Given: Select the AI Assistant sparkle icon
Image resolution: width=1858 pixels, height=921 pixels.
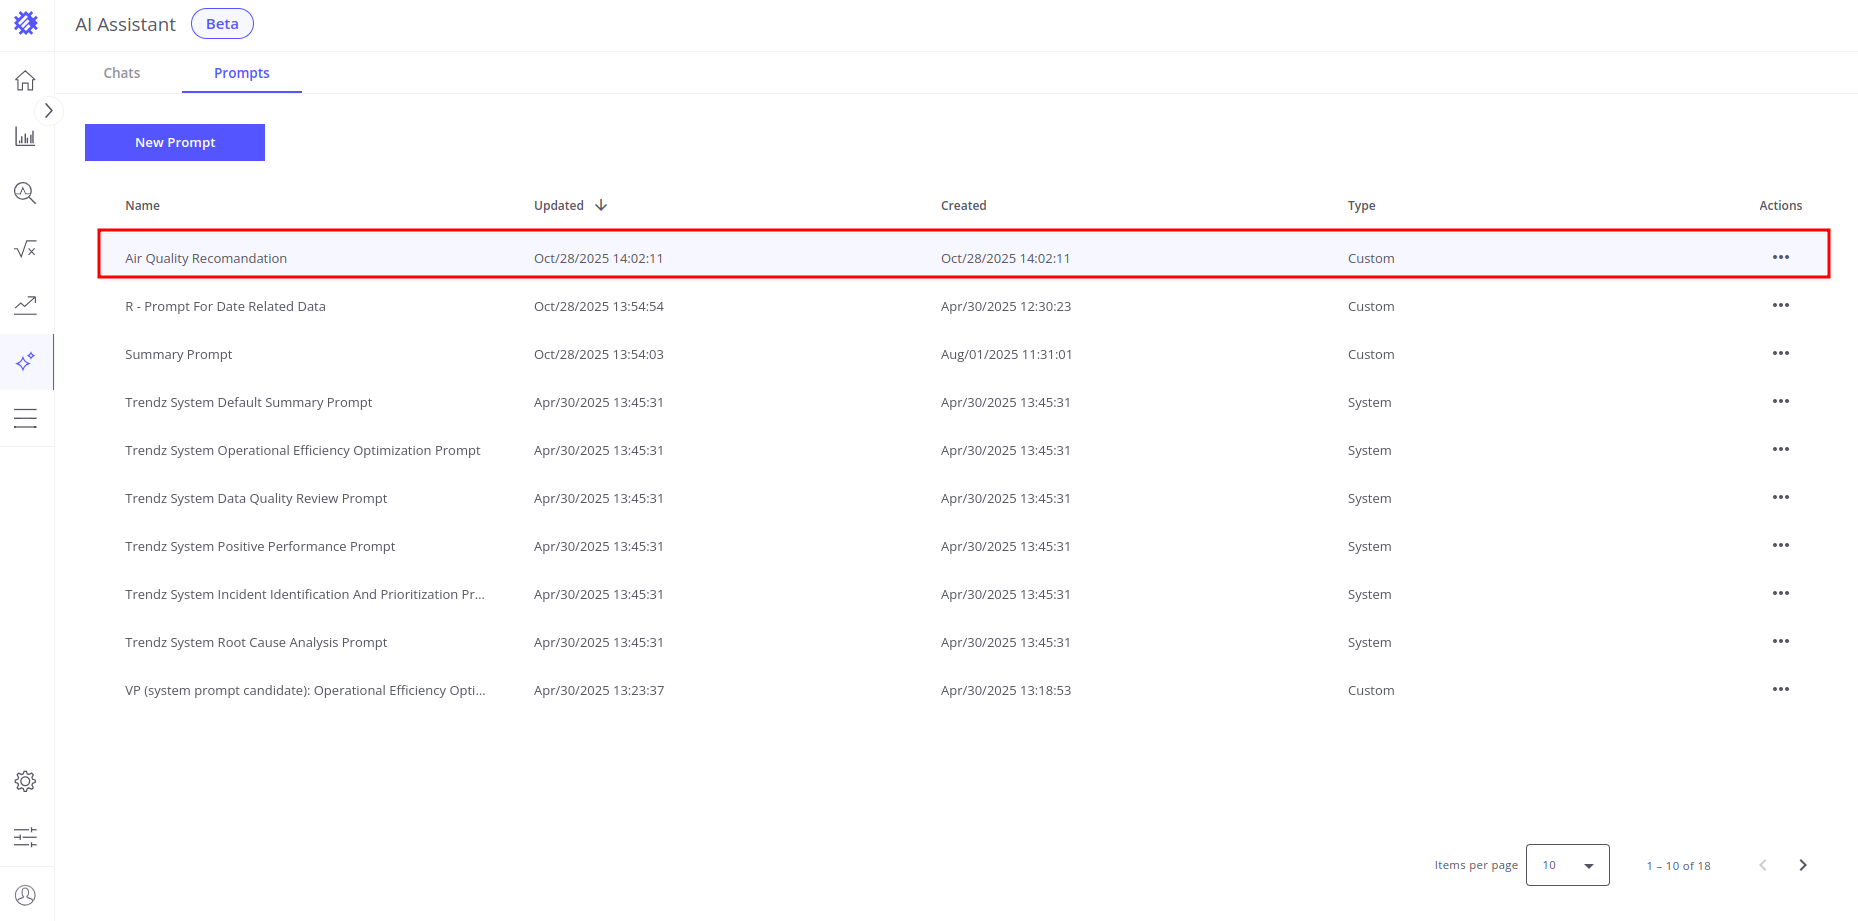Looking at the screenshot, I should coord(26,361).
